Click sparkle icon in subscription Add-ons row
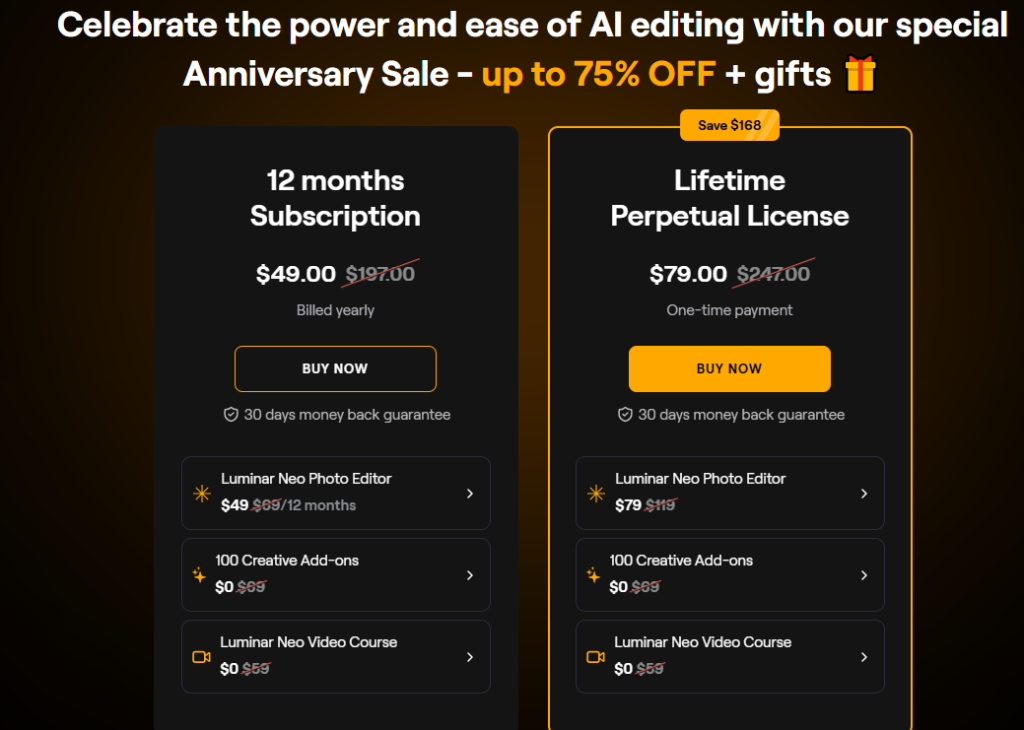This screenshot has width=1024, height=730. click(x=199, y=575)
